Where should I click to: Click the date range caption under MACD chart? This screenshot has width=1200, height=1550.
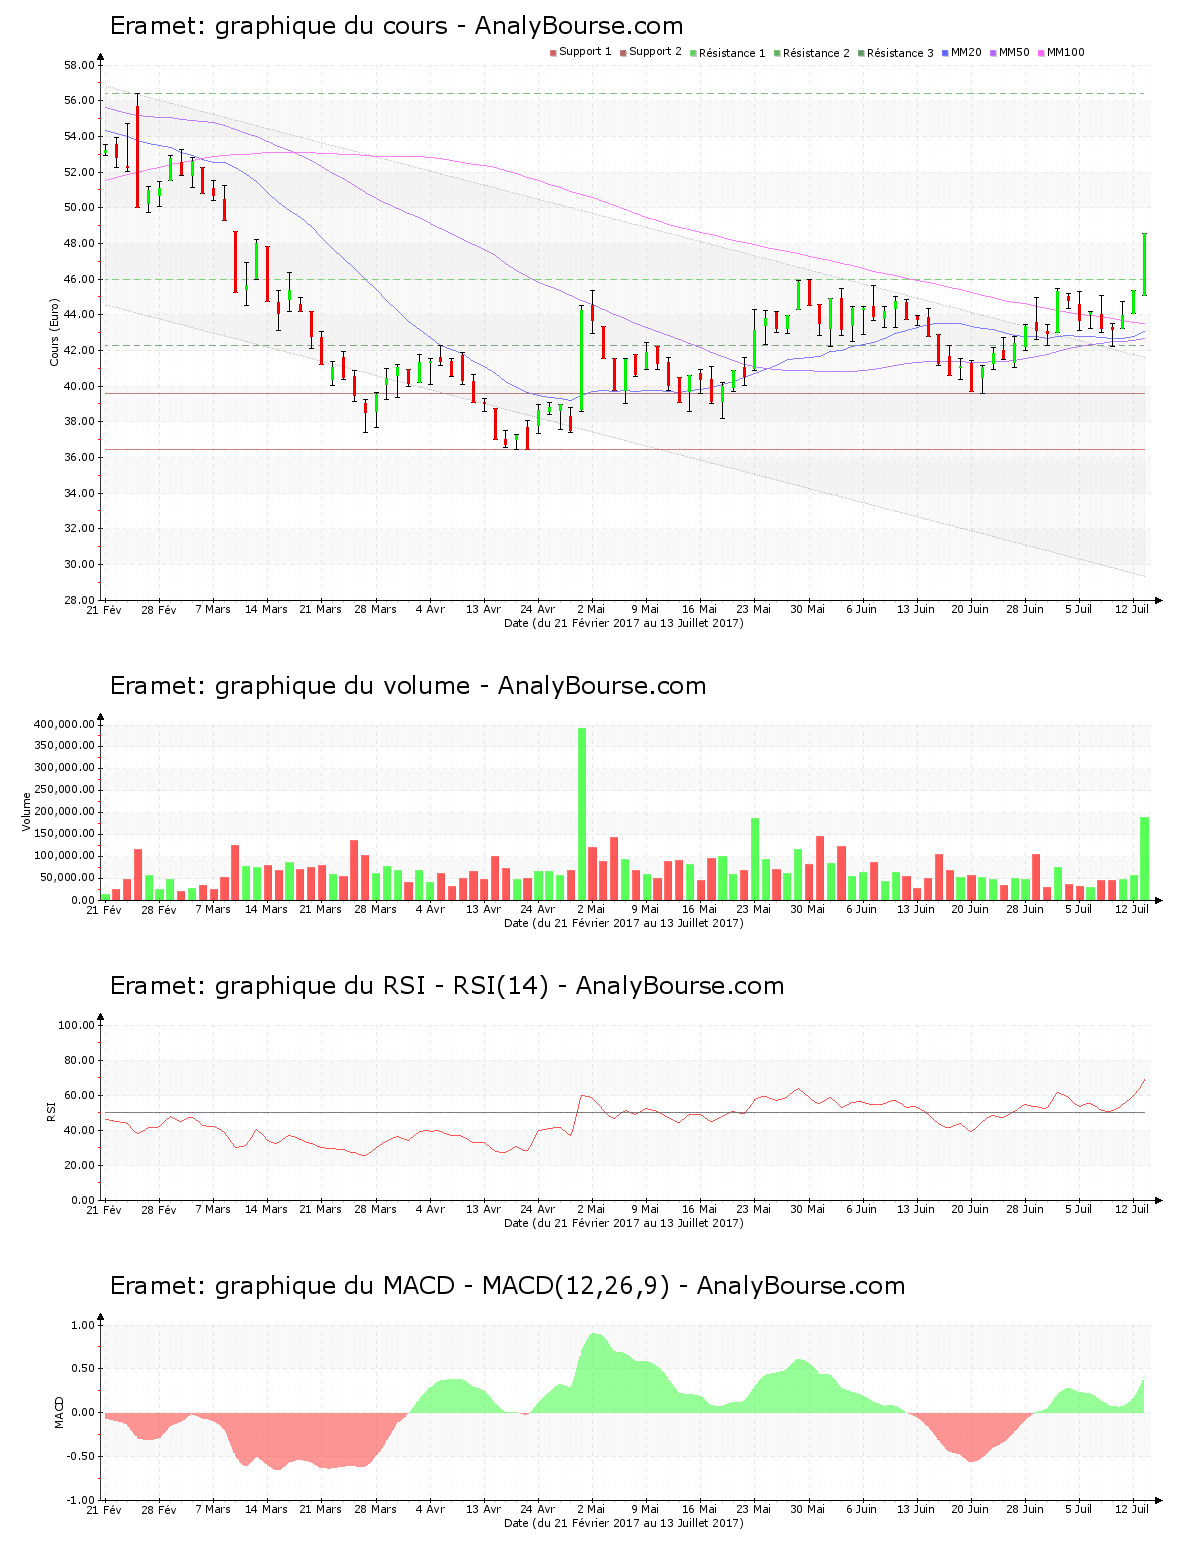[623, 1523]
